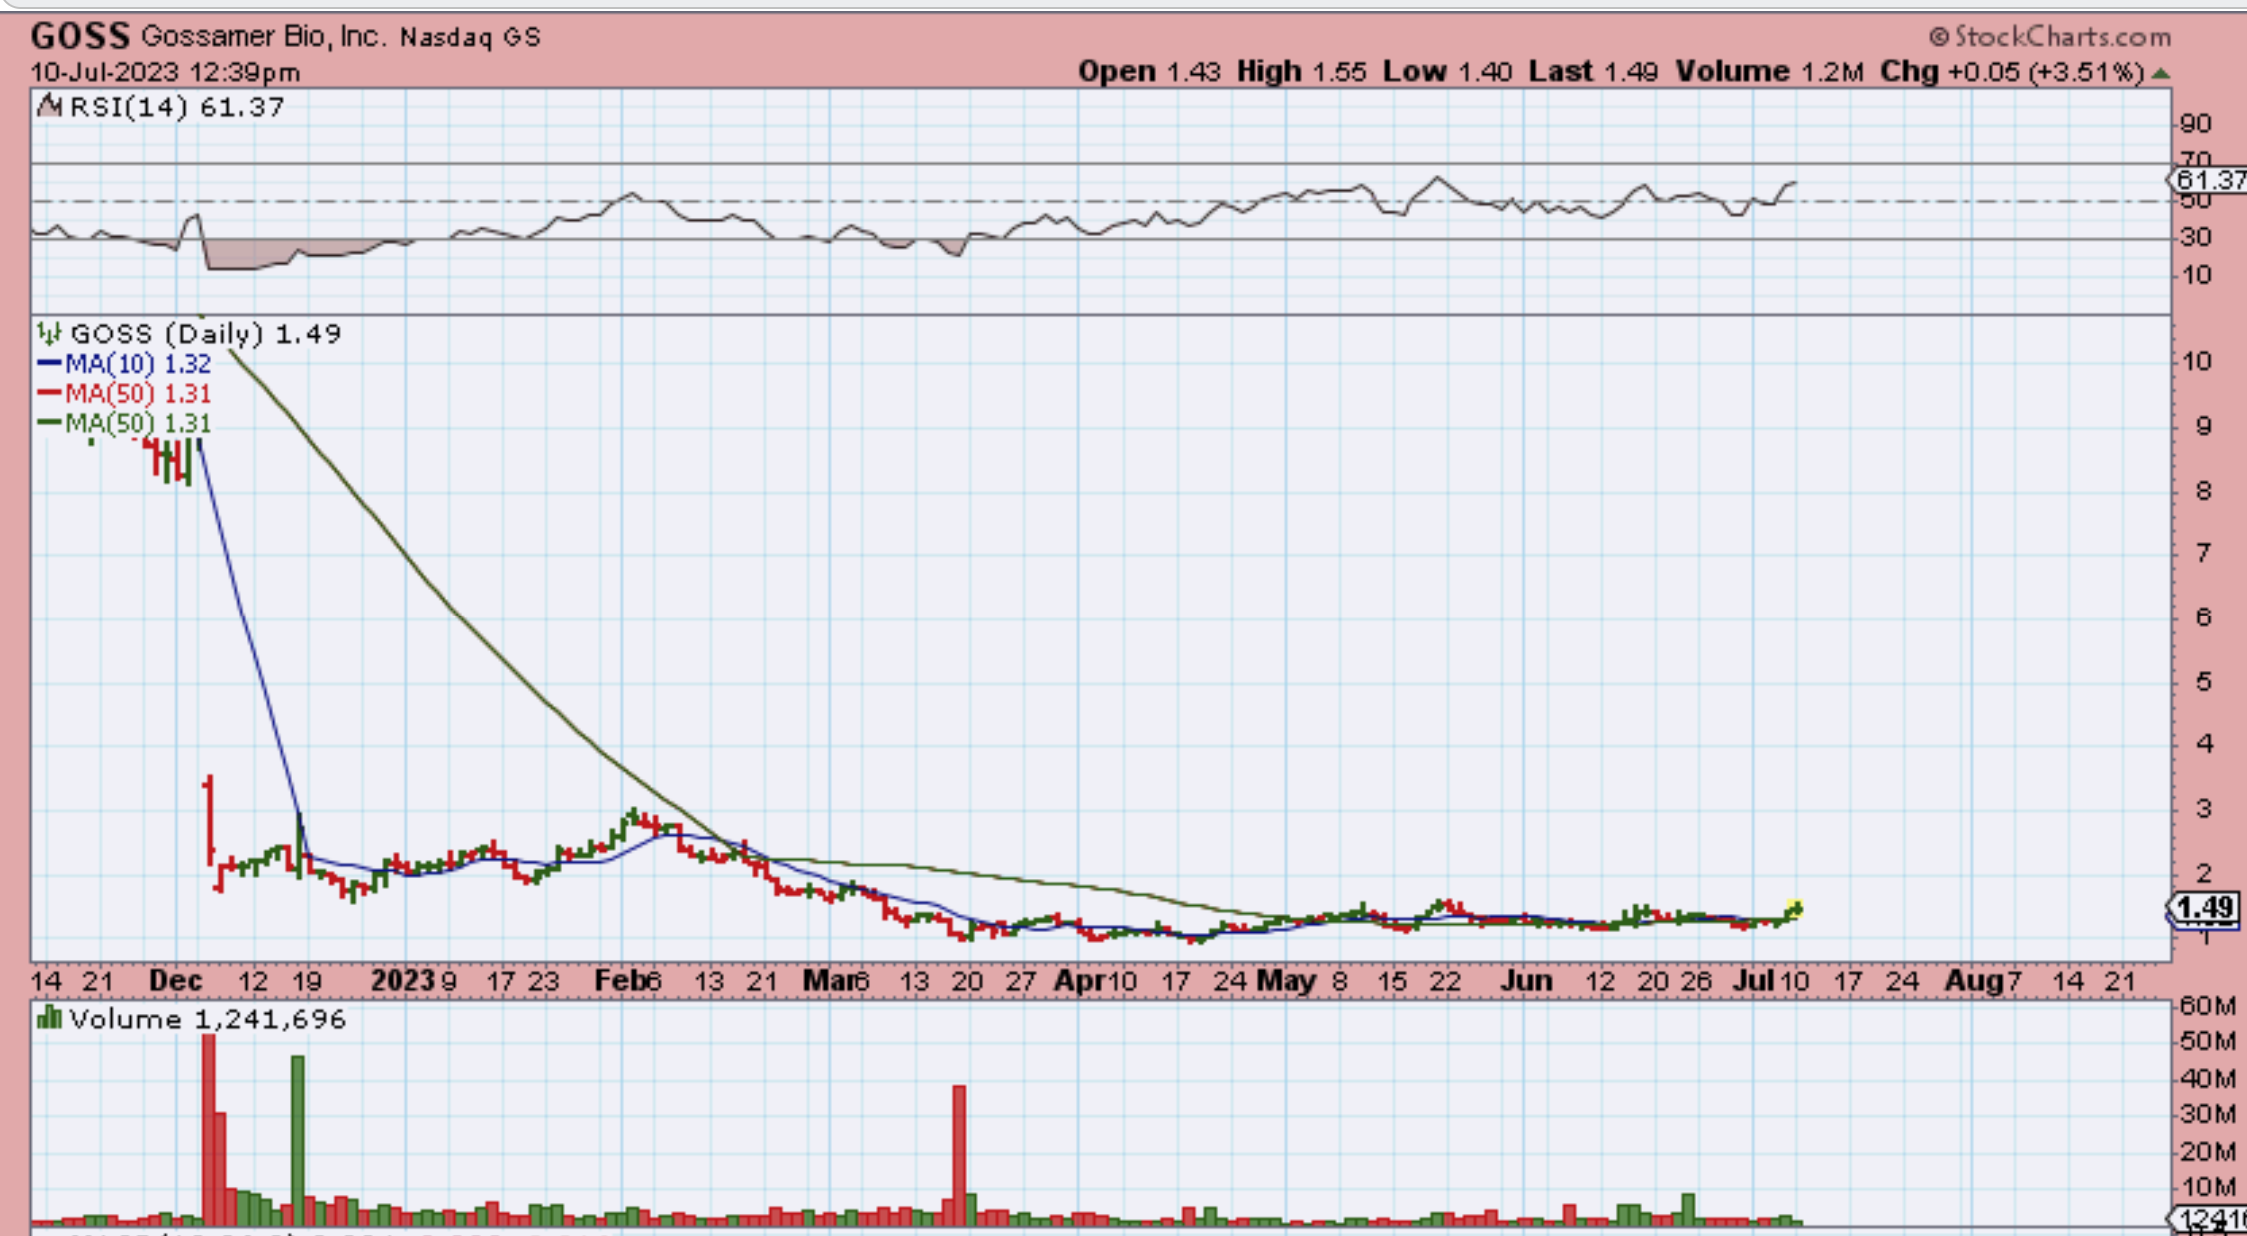
Task: Click the GOSS ticker symbol heading
Action: (x=80, y=36)
